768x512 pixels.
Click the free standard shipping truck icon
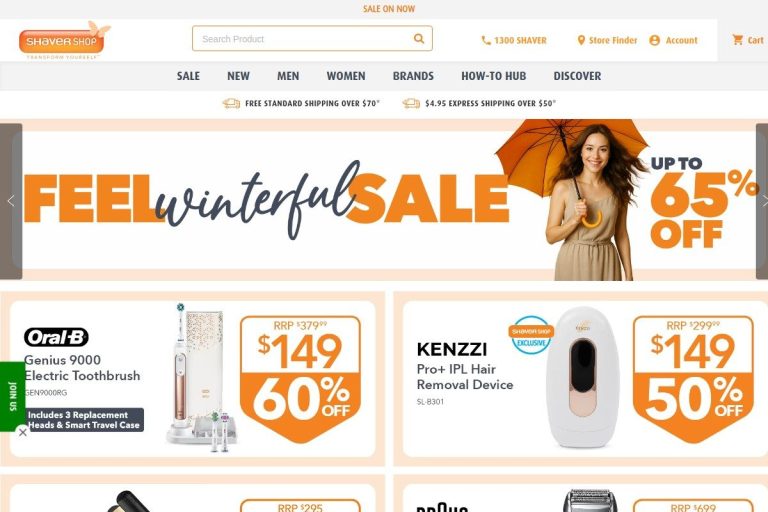click(x=231, y=103)
